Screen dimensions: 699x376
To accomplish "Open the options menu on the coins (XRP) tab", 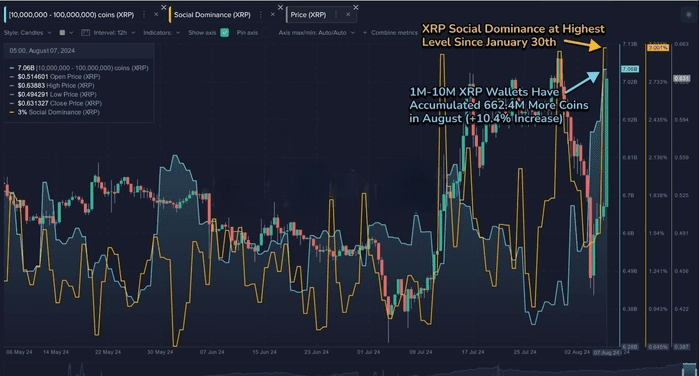I will click(x=144, y=15).
